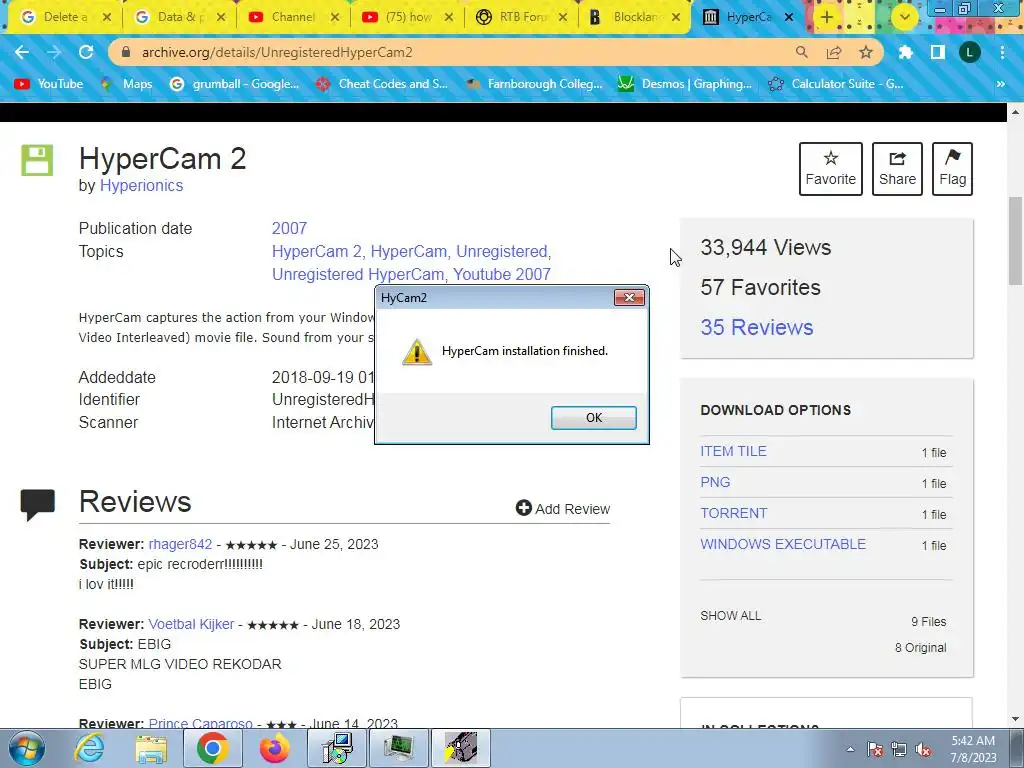
Task: Click the page vertical scrollbar thumb
Action: [1015, 240]
